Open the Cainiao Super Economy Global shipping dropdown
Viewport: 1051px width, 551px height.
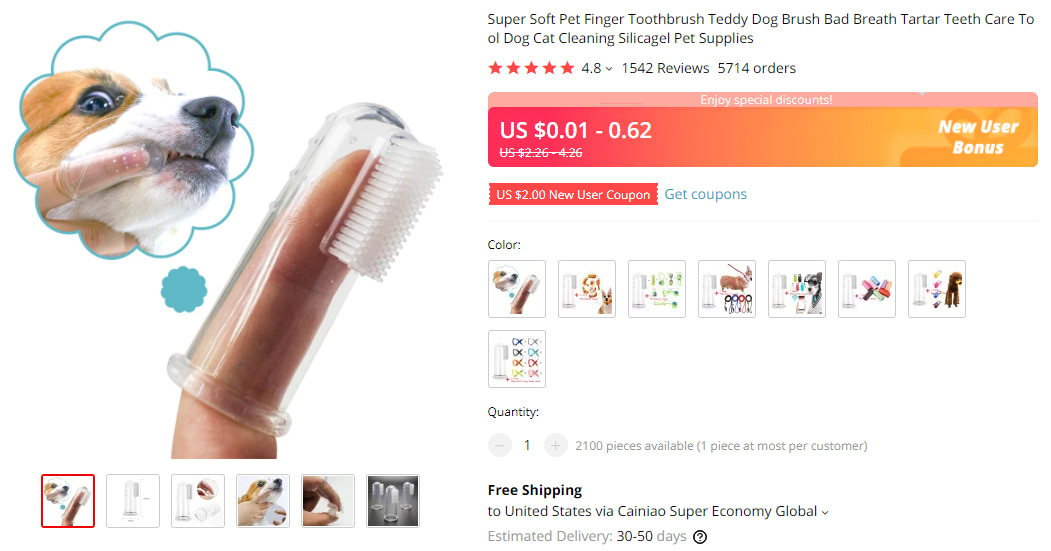825,512
